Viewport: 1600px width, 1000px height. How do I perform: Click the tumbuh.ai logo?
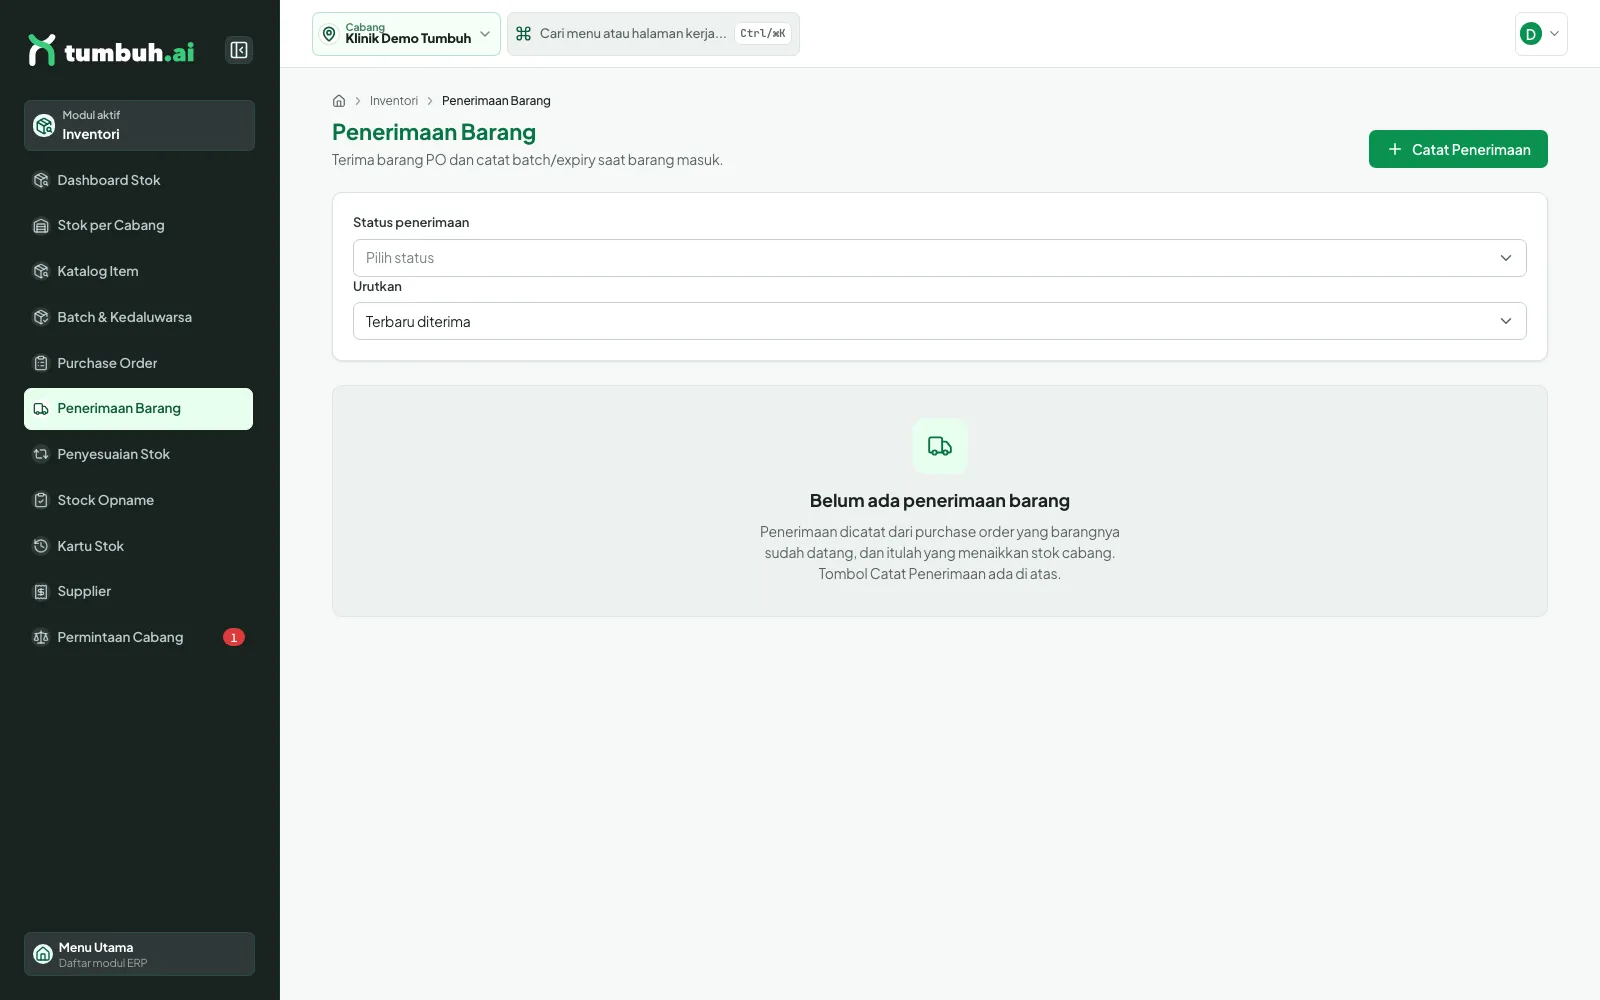(111, 50)
